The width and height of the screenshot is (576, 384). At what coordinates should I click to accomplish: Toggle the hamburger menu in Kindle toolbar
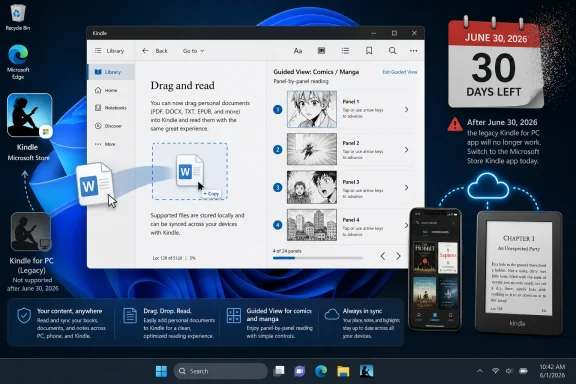coord(98,51)
